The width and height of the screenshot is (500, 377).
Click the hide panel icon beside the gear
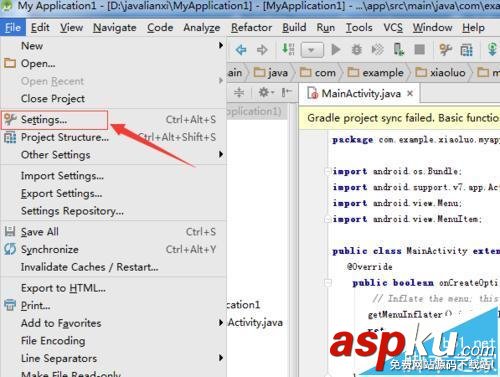point(286,92)
